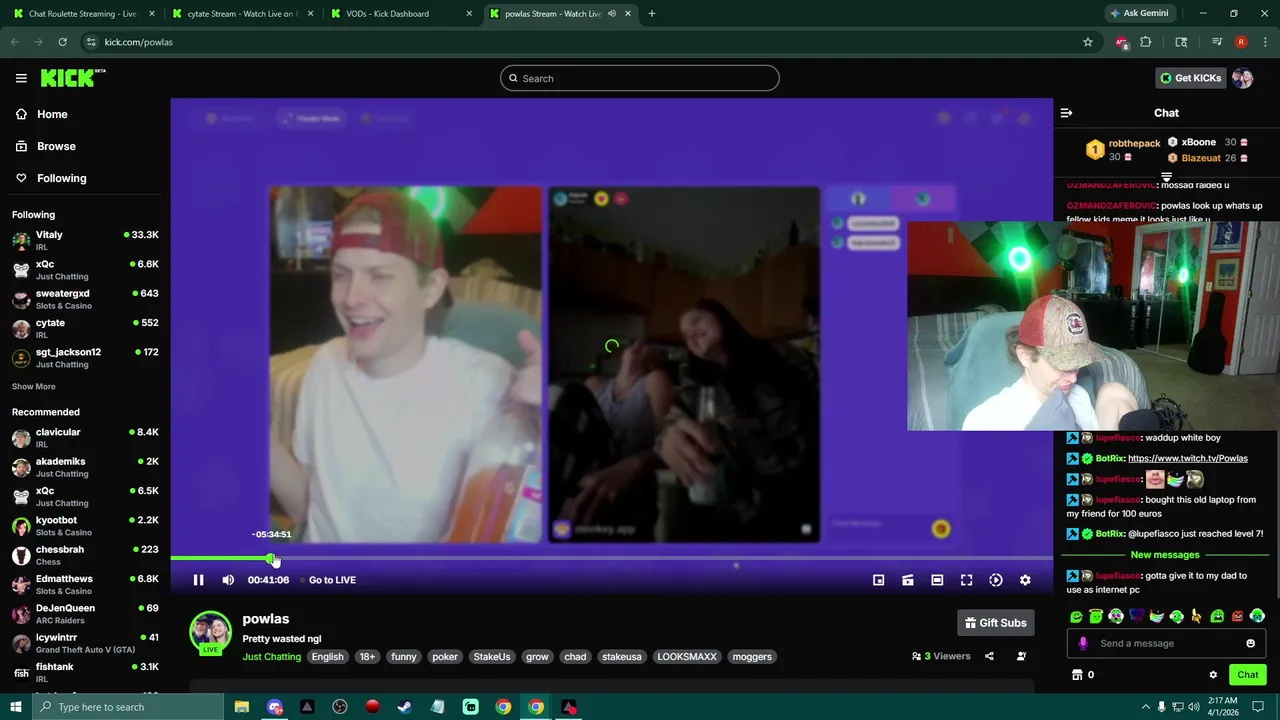The width and height of the screenshot is (1280, 720).
Task: Switch to Chat Roulette Streaming tab
Action: click(x=83, y=14)
